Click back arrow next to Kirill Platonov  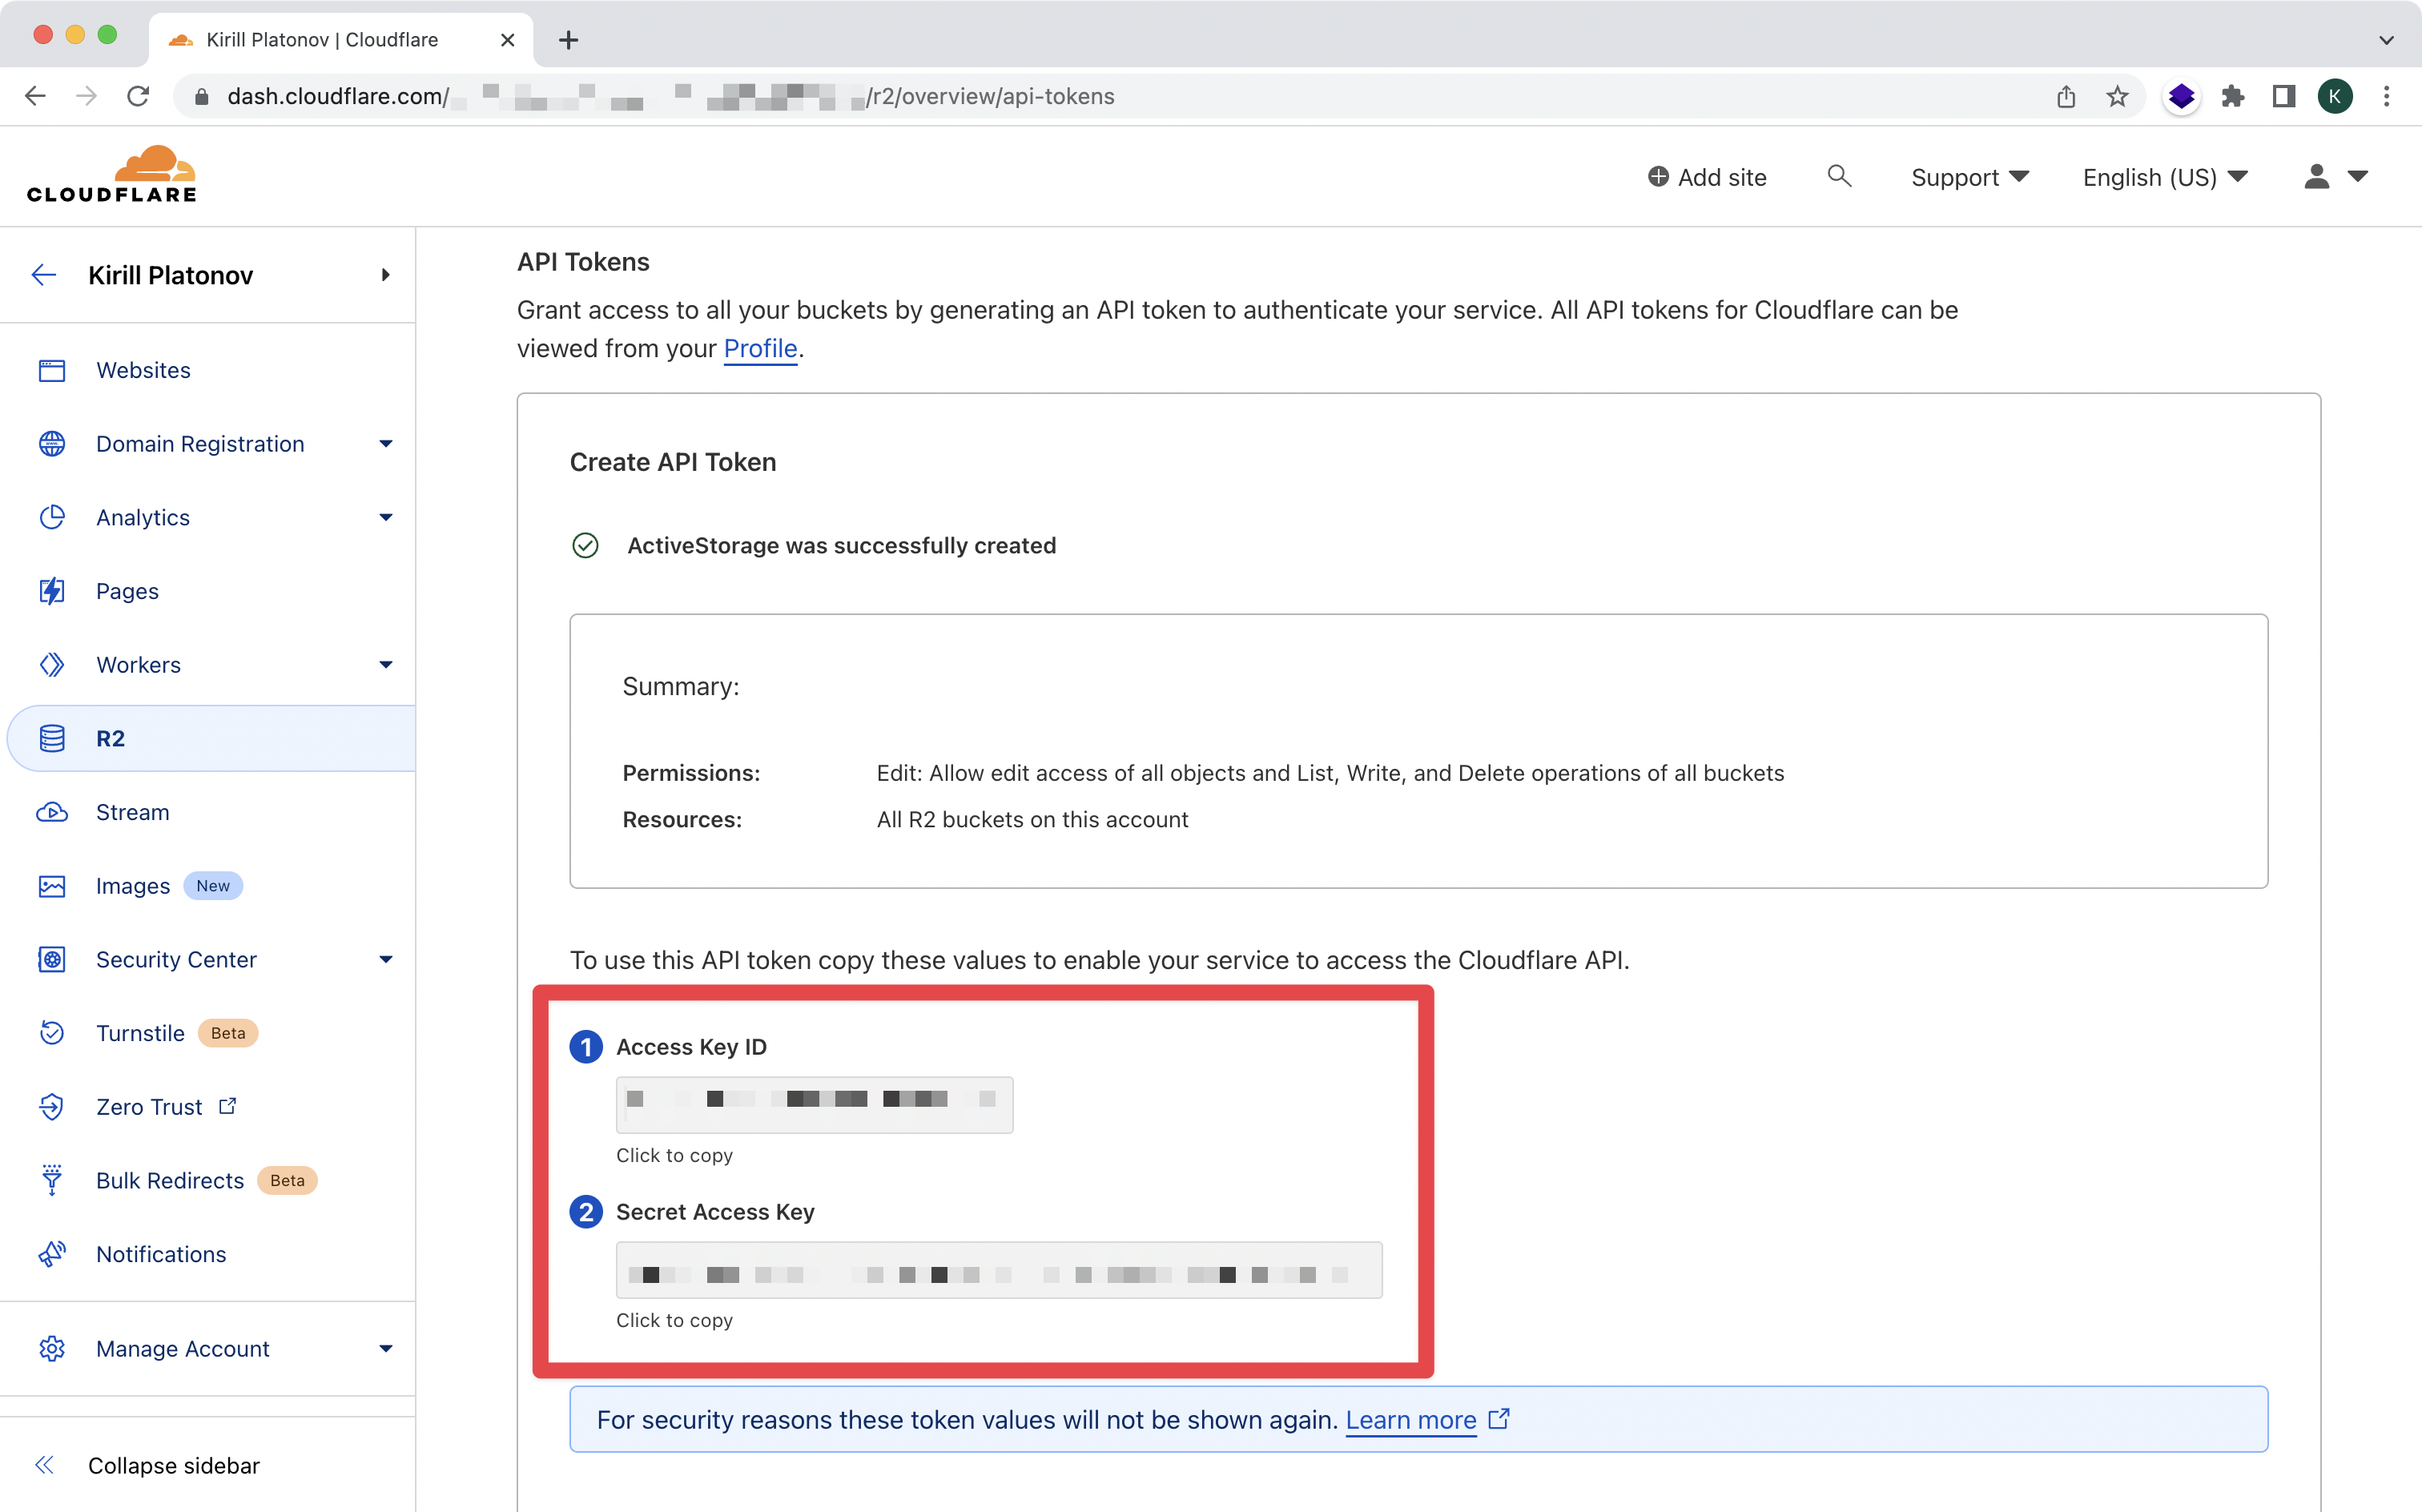pyautogui.click(x=44, y=275)
